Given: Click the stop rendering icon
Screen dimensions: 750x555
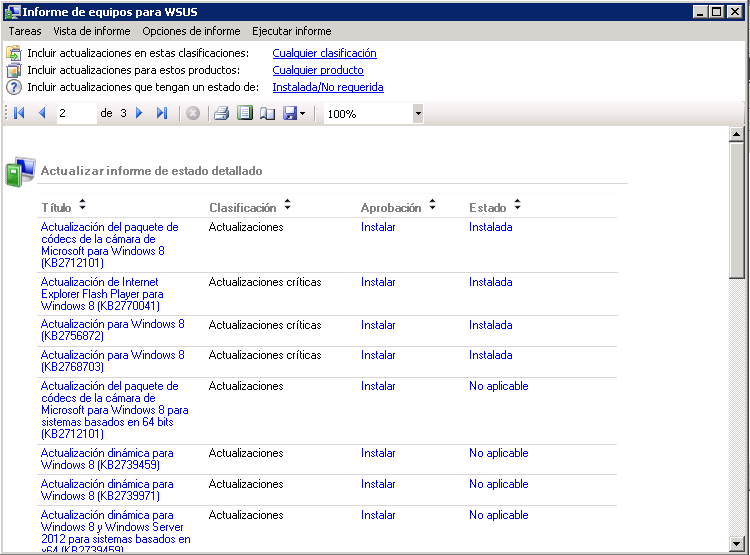Looking at the screenshot, I should (193, 113).
